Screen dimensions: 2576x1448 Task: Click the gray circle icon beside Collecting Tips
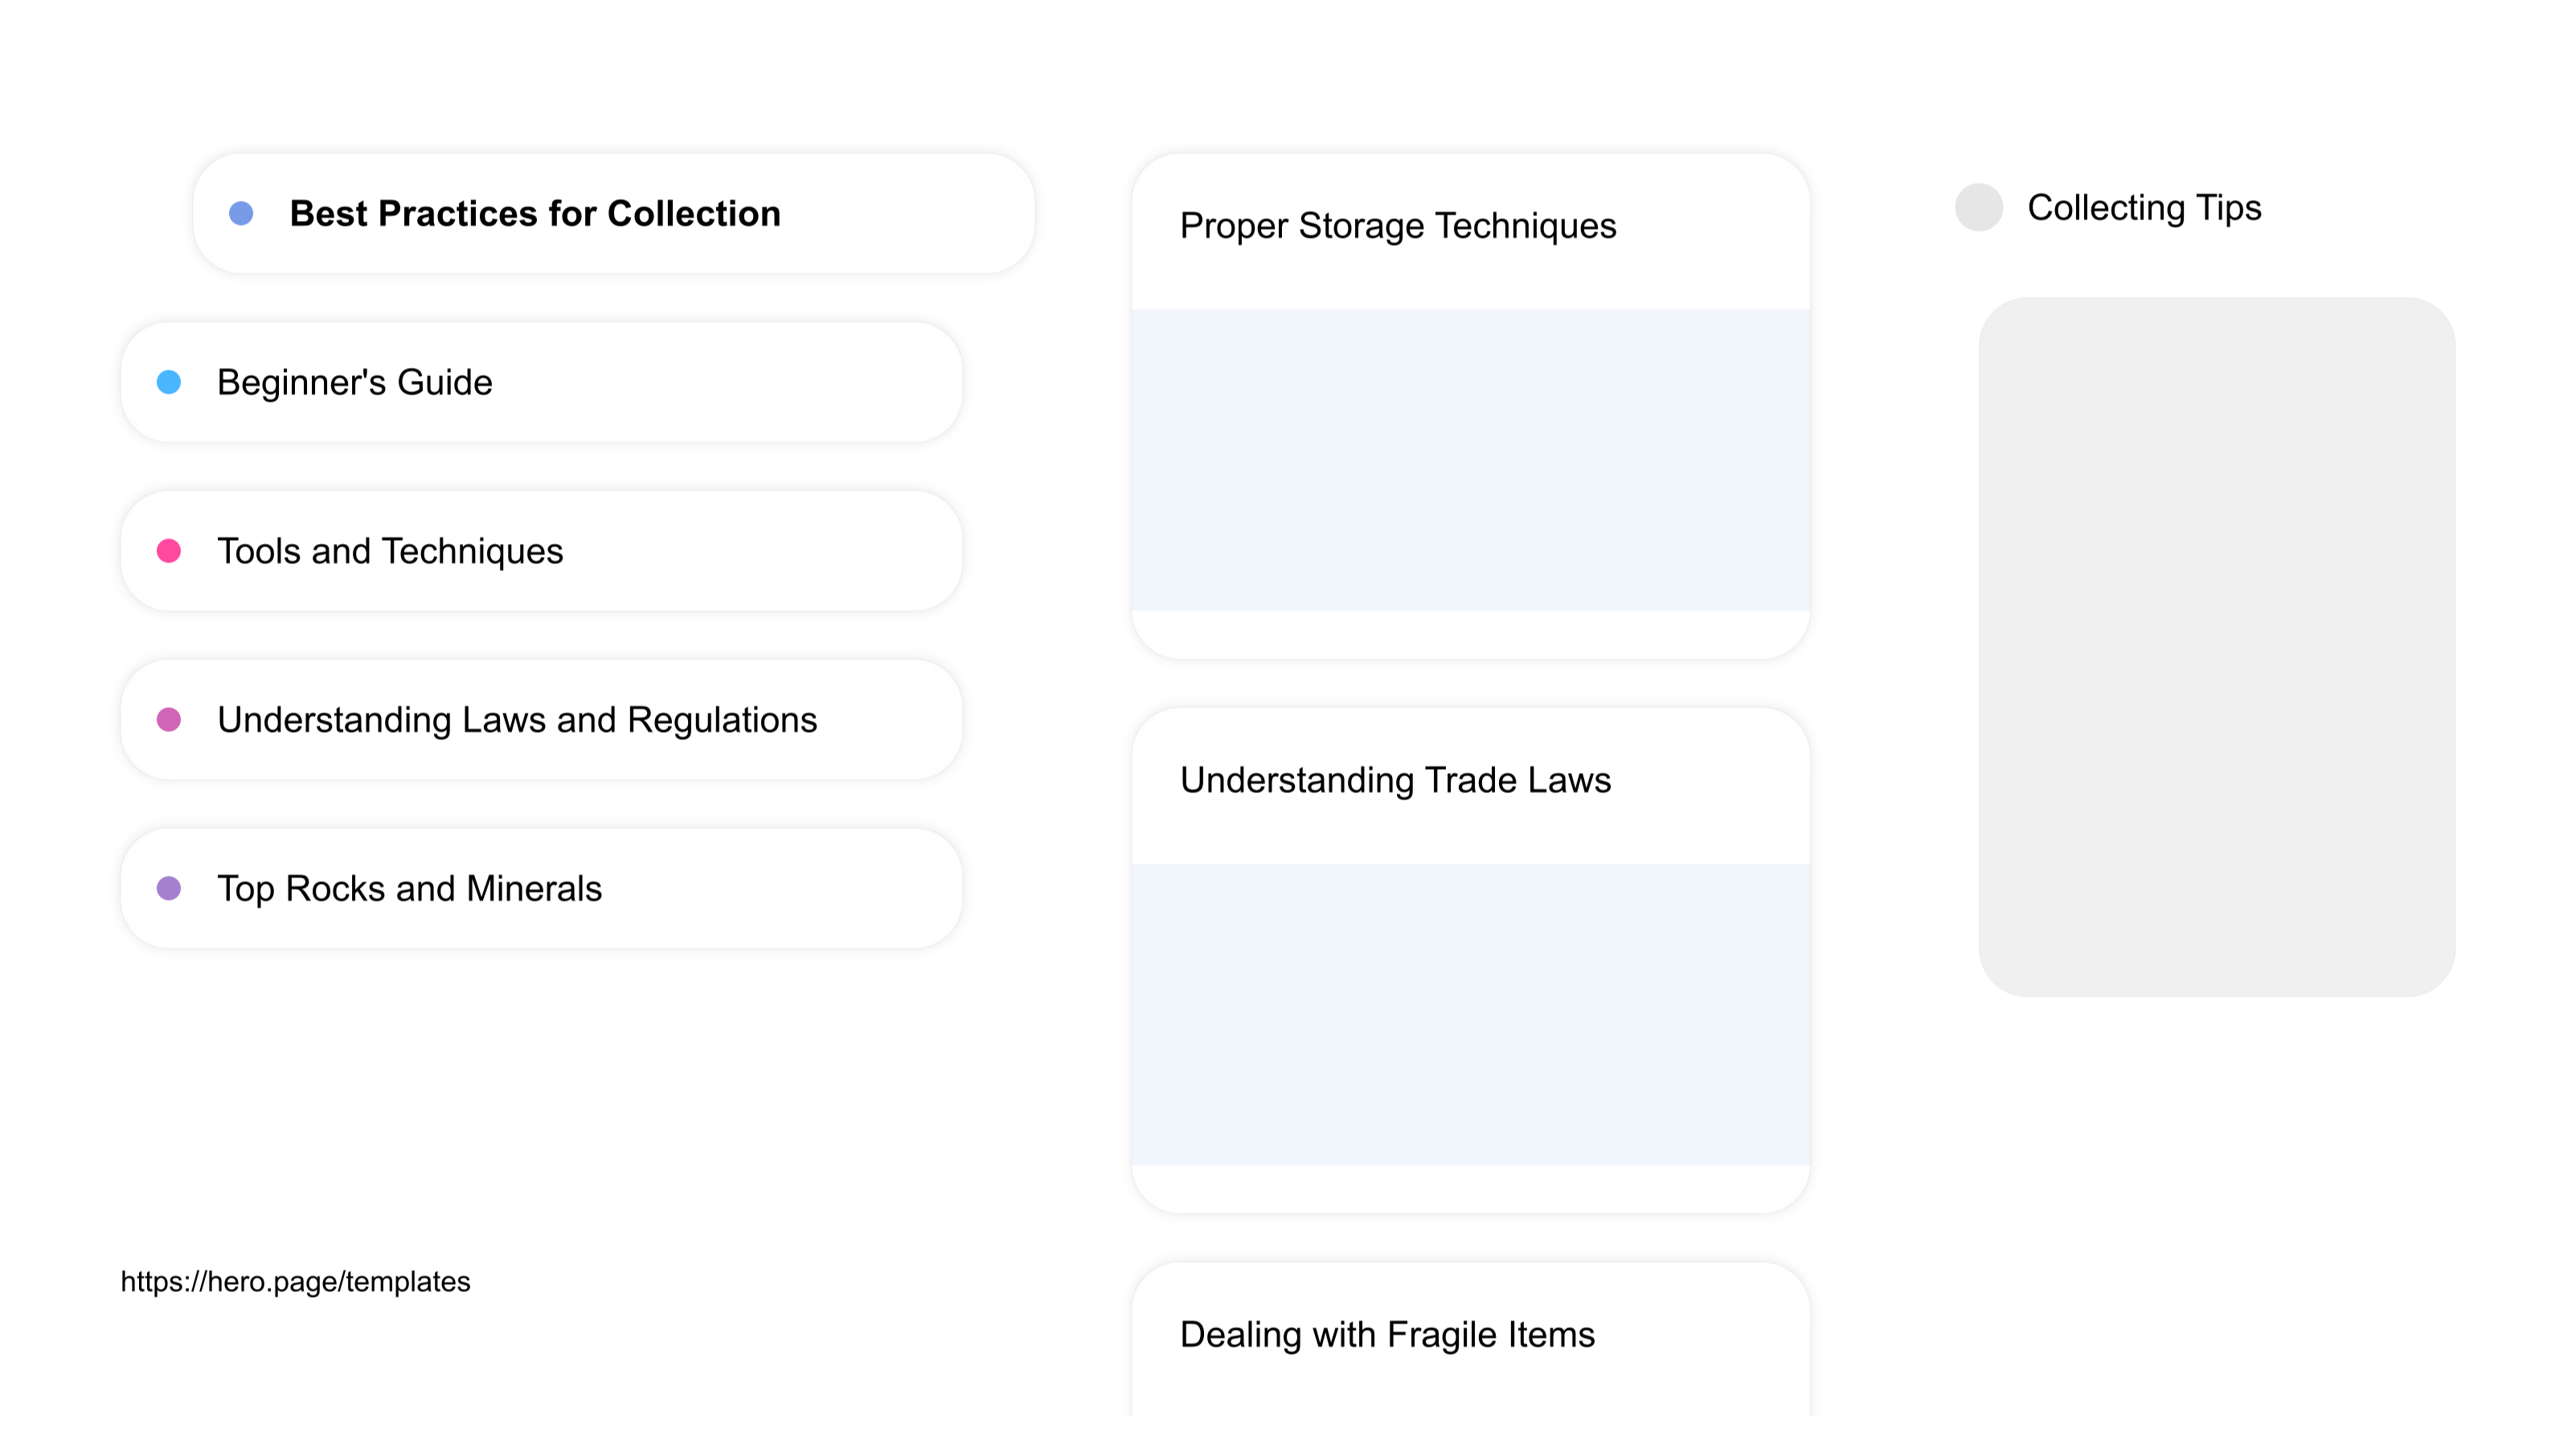pos(1978,208)
